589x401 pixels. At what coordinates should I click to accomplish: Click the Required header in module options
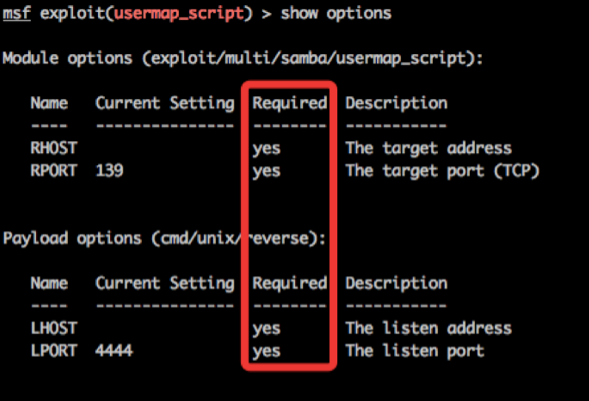[290, 103]
